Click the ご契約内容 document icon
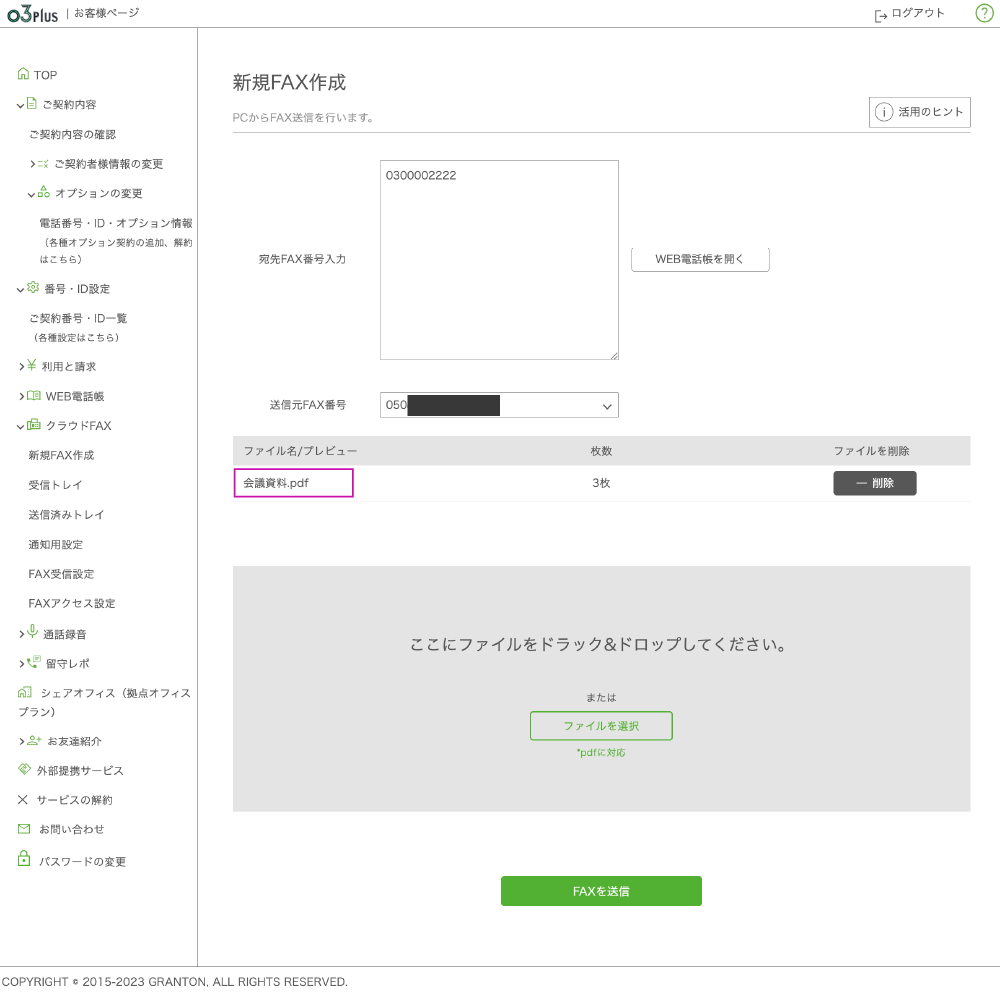 pos(32,103)
